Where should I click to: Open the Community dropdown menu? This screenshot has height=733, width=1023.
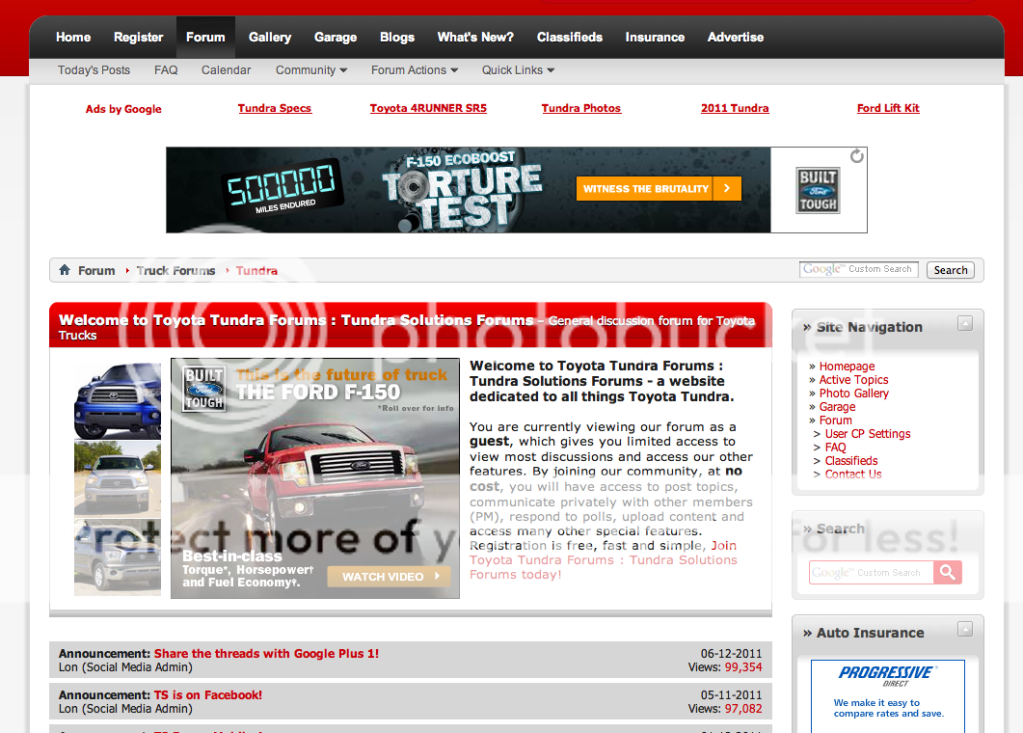tap(311, 70)
